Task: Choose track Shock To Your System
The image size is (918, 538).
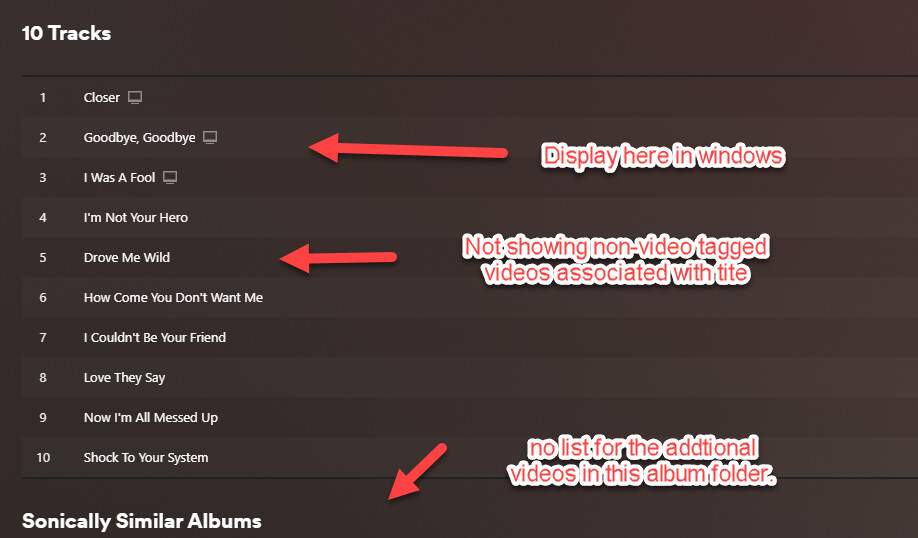Action: tap(146, 458)
